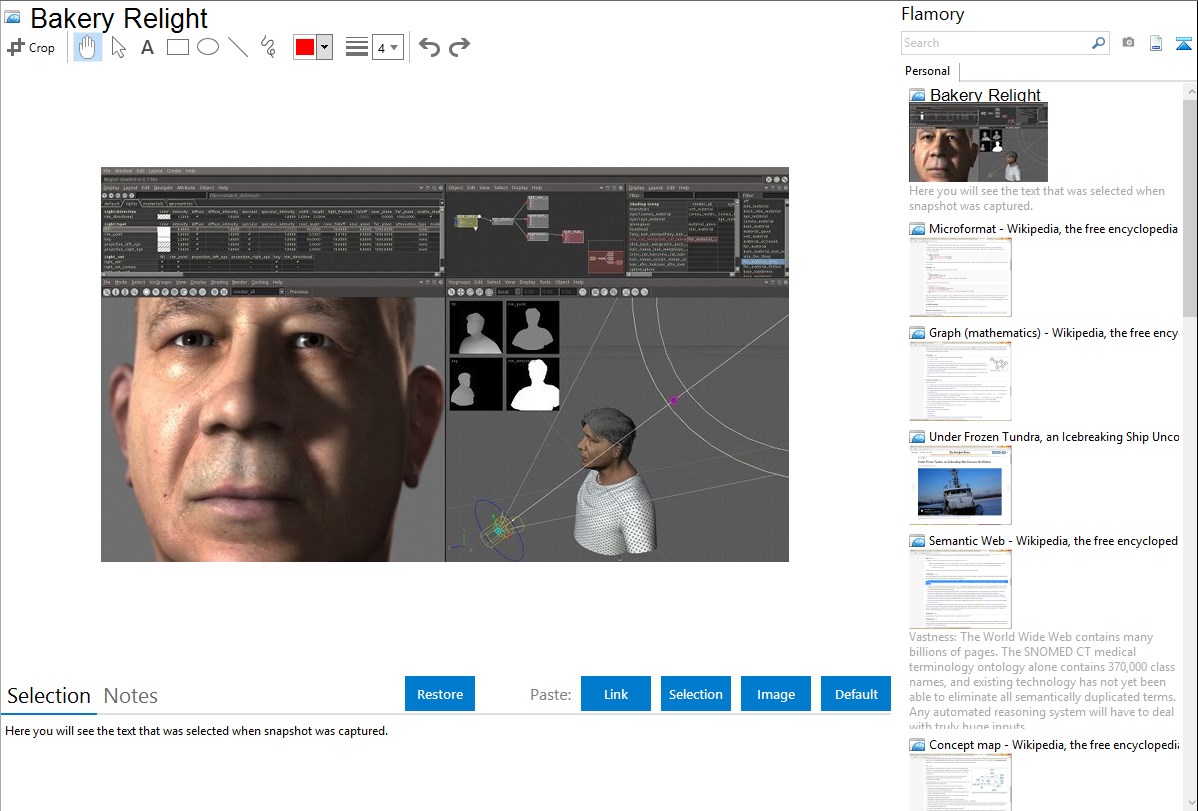Open the Concept map snapshot thumbnail
1198x811 pixels.
[960, 783]
